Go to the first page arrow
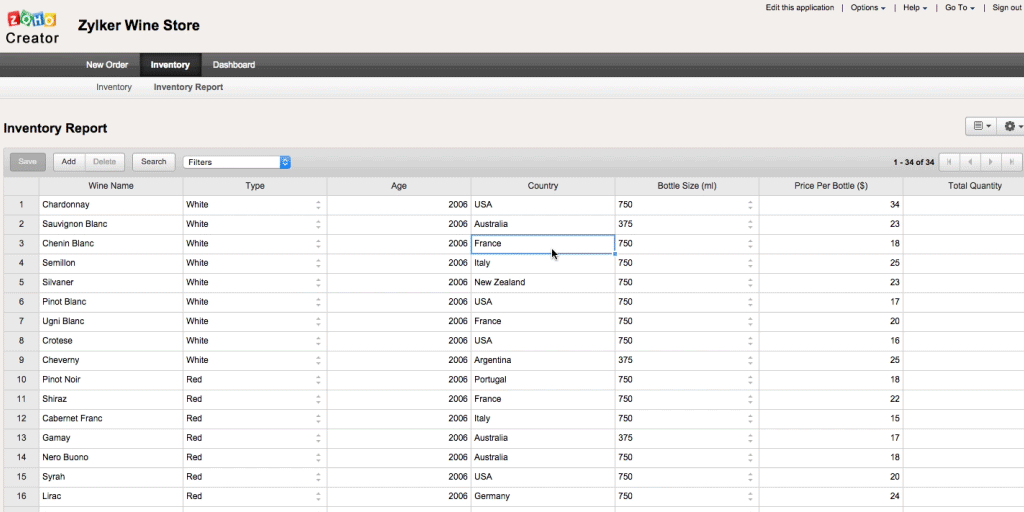This screenshot has width=1024, height=512. (948, 162)
